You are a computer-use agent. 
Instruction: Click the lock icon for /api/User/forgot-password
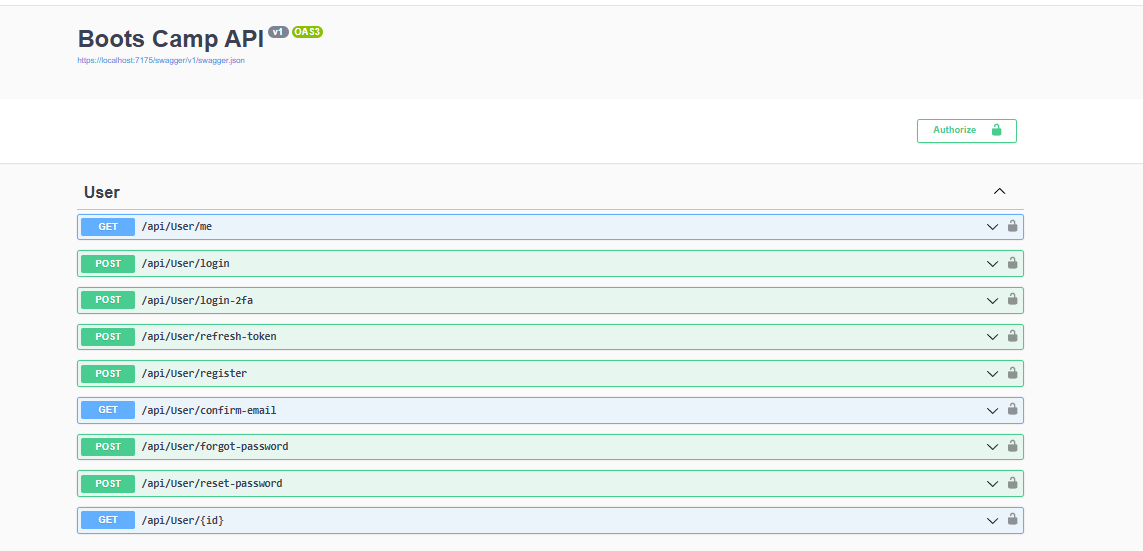[x=1012, y=447]
